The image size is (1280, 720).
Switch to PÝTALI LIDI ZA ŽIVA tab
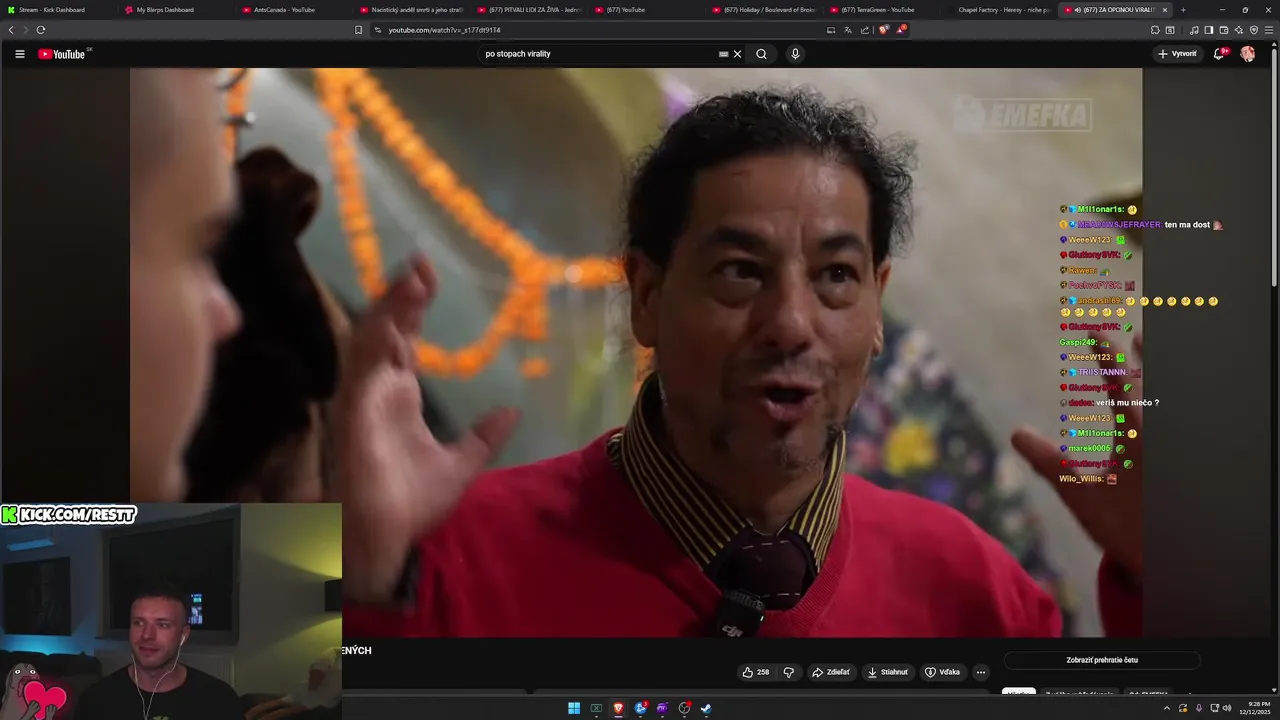coord(530,10)
